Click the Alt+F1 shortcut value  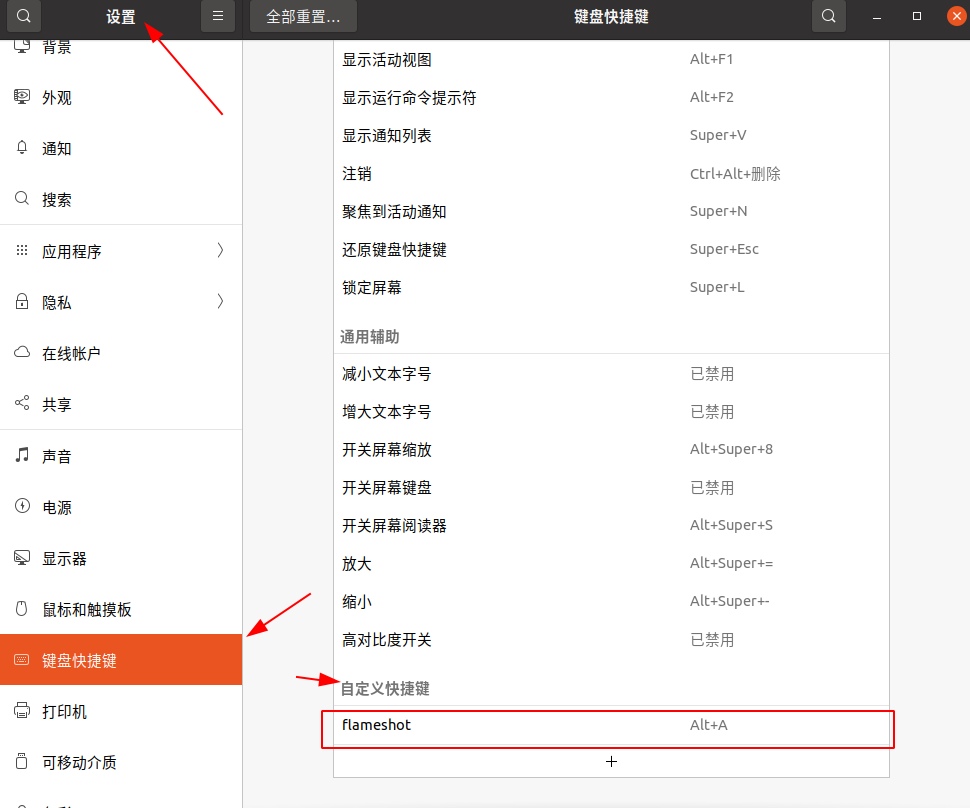(x=711, y=59)
